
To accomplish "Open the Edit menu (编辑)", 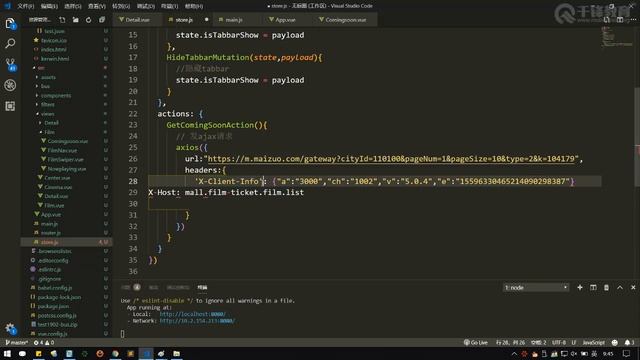I will point(49,6).
